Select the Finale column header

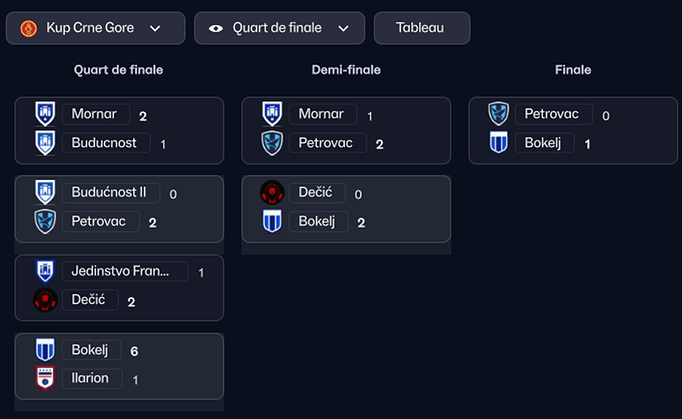pos(573,70)
